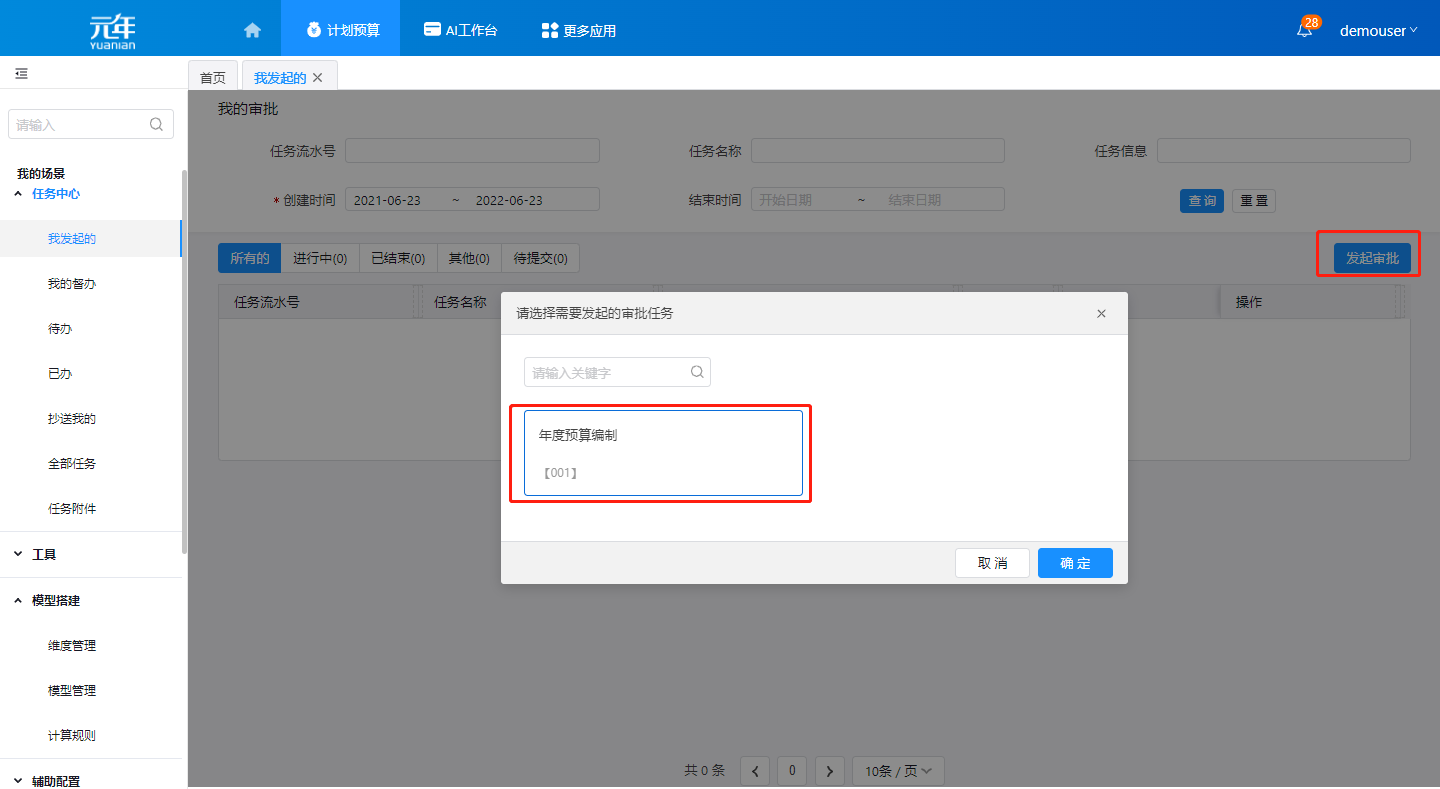Viewport: 1440px width, 789px height.
Task: Open the 更多应用 menu
Action: 578,30
